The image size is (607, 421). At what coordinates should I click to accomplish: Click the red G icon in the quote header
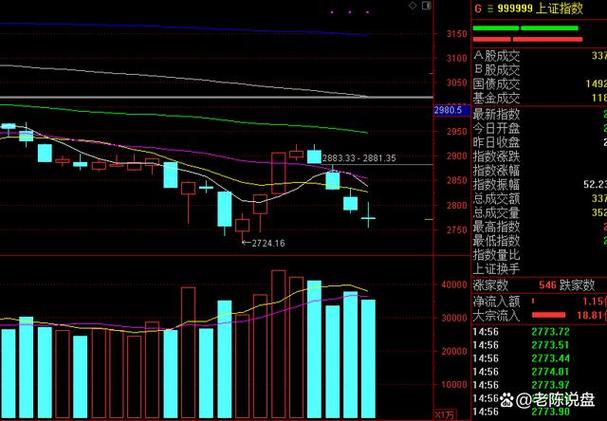click(x=478, y=7)
